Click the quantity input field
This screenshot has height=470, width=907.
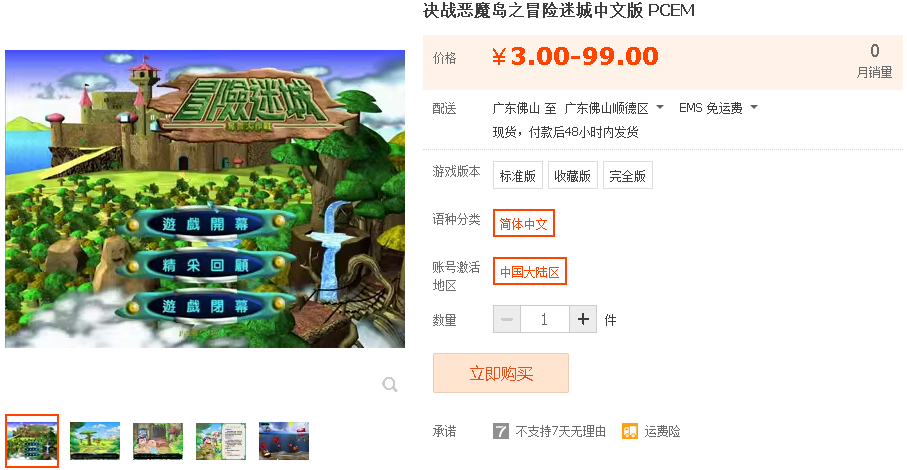[x=545, y=319]
